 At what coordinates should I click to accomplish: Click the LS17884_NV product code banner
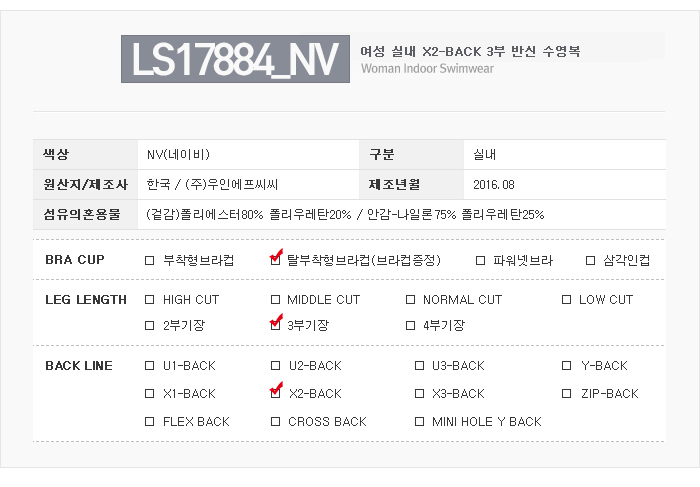[x=235, y=60]
